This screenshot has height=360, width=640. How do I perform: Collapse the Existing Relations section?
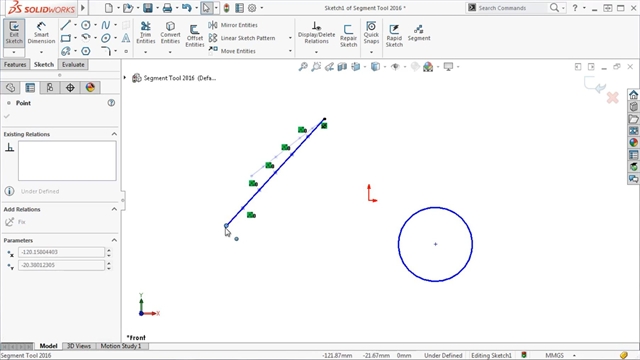tap(114, 134)
